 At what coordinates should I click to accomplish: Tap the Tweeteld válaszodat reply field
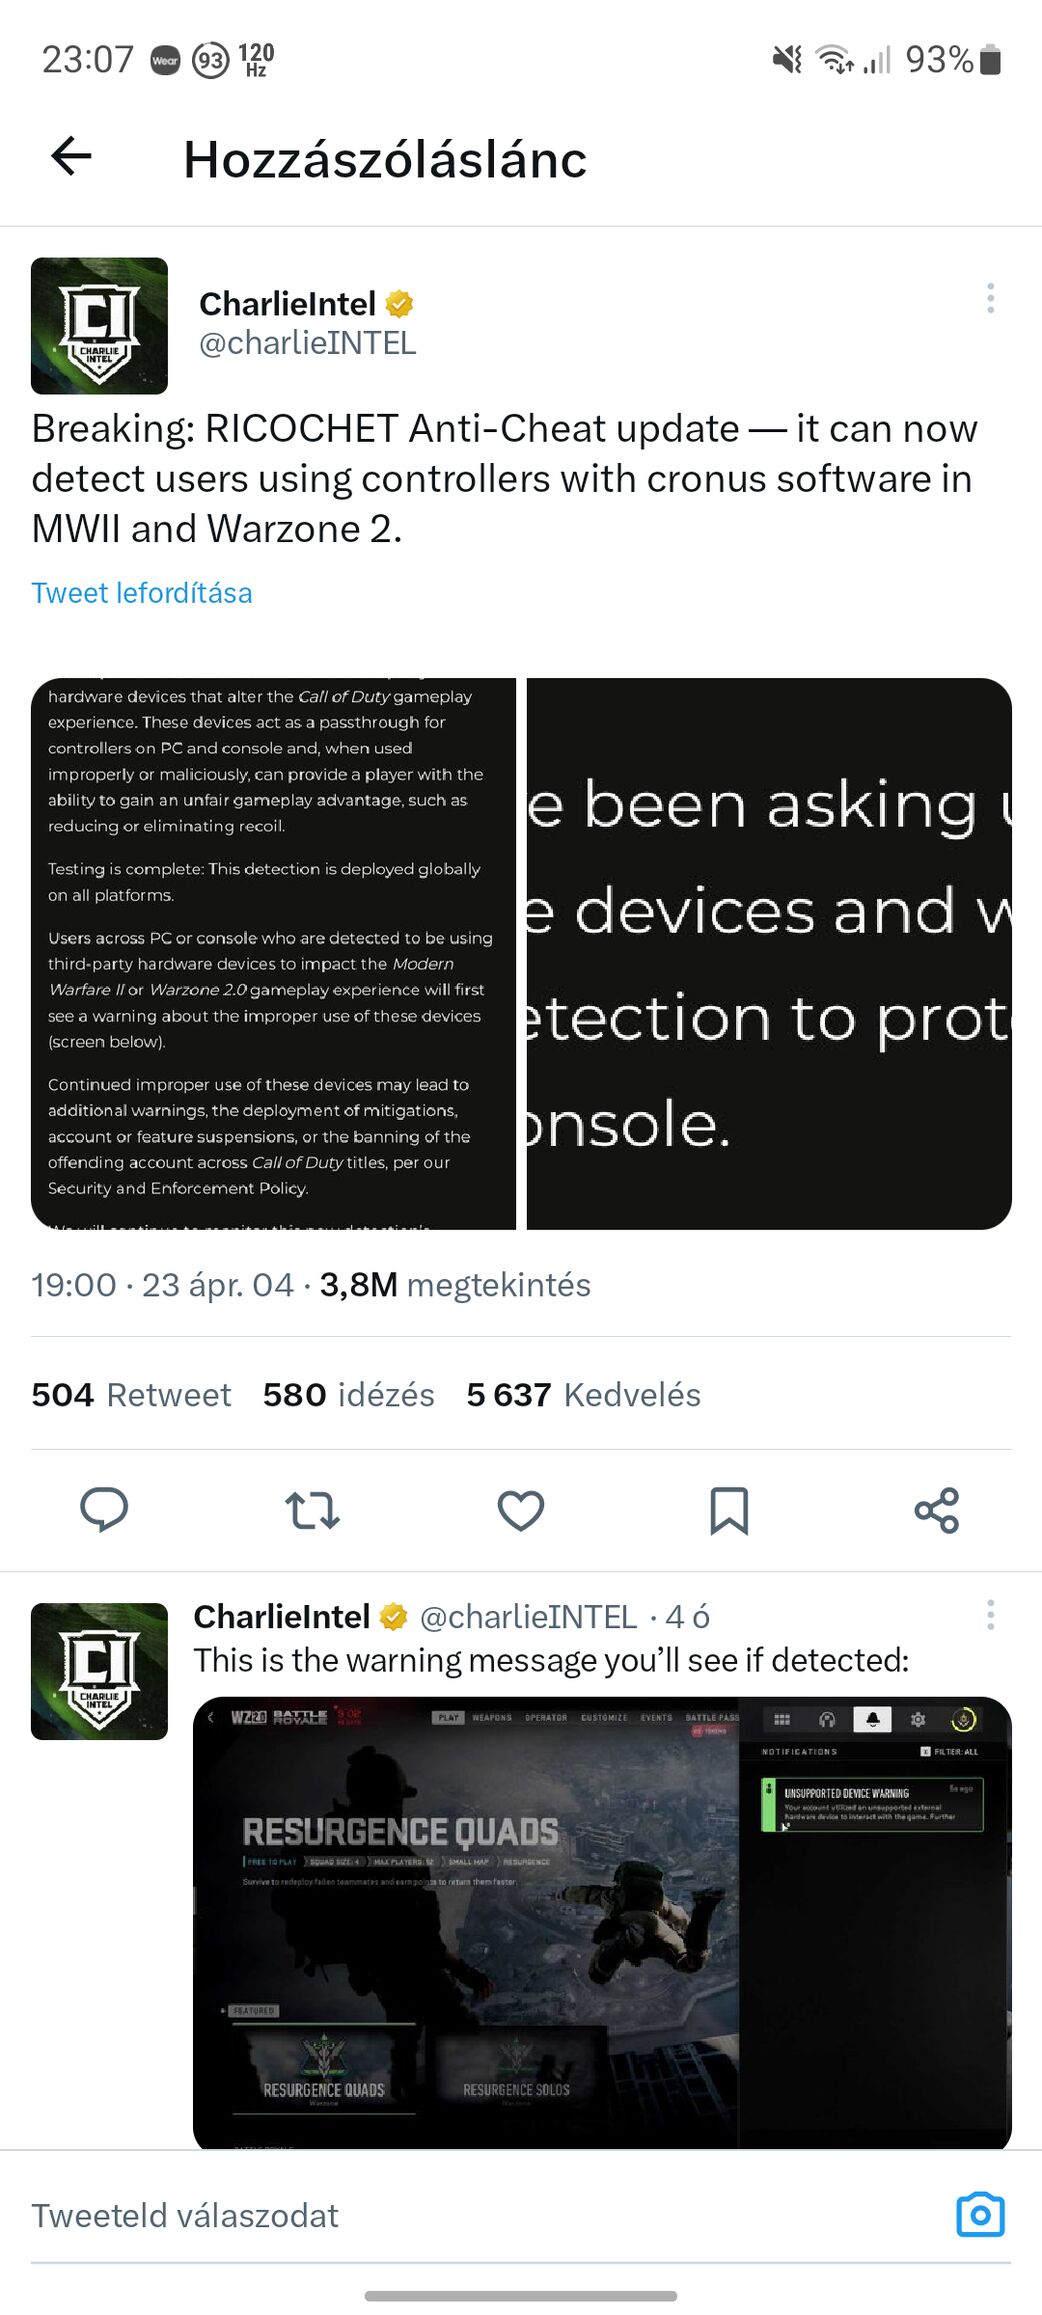click(x=480, y=2215)
